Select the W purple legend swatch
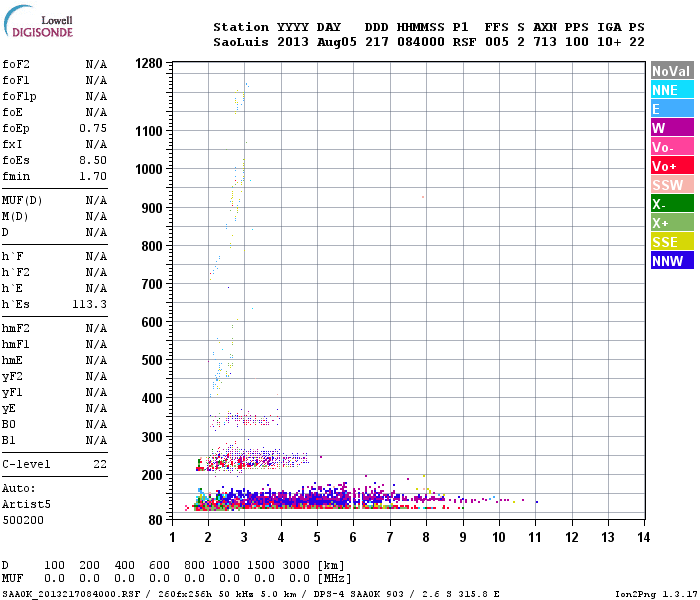700x600 pixels. point(672,128)
